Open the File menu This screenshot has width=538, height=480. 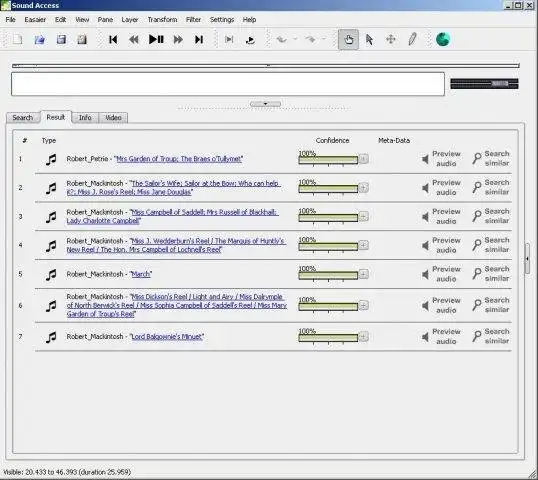11,20
